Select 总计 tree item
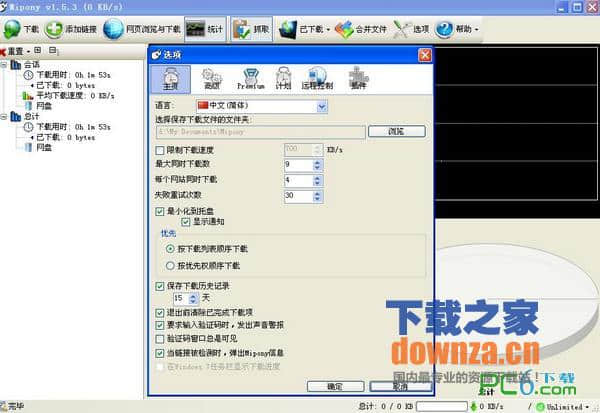 pos(32,116)
